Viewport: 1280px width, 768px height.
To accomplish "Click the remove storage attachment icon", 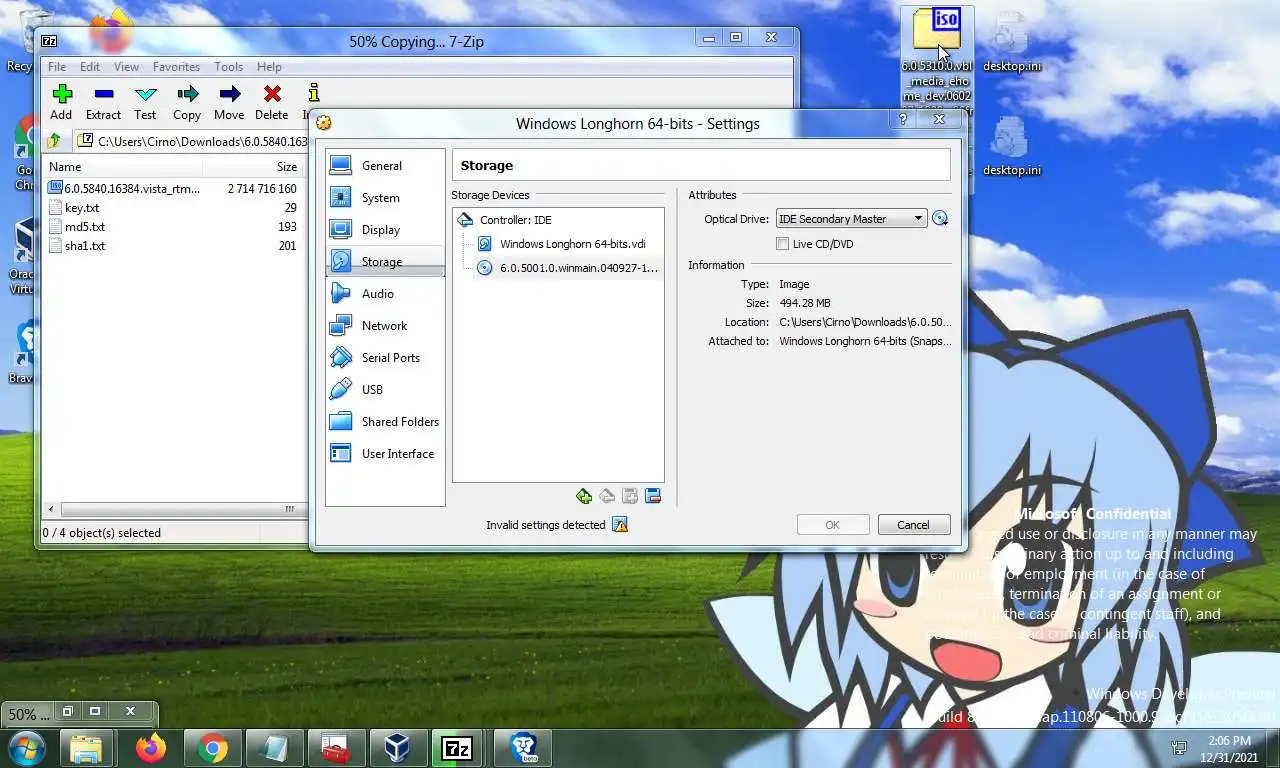I will (x=653, y=496).
